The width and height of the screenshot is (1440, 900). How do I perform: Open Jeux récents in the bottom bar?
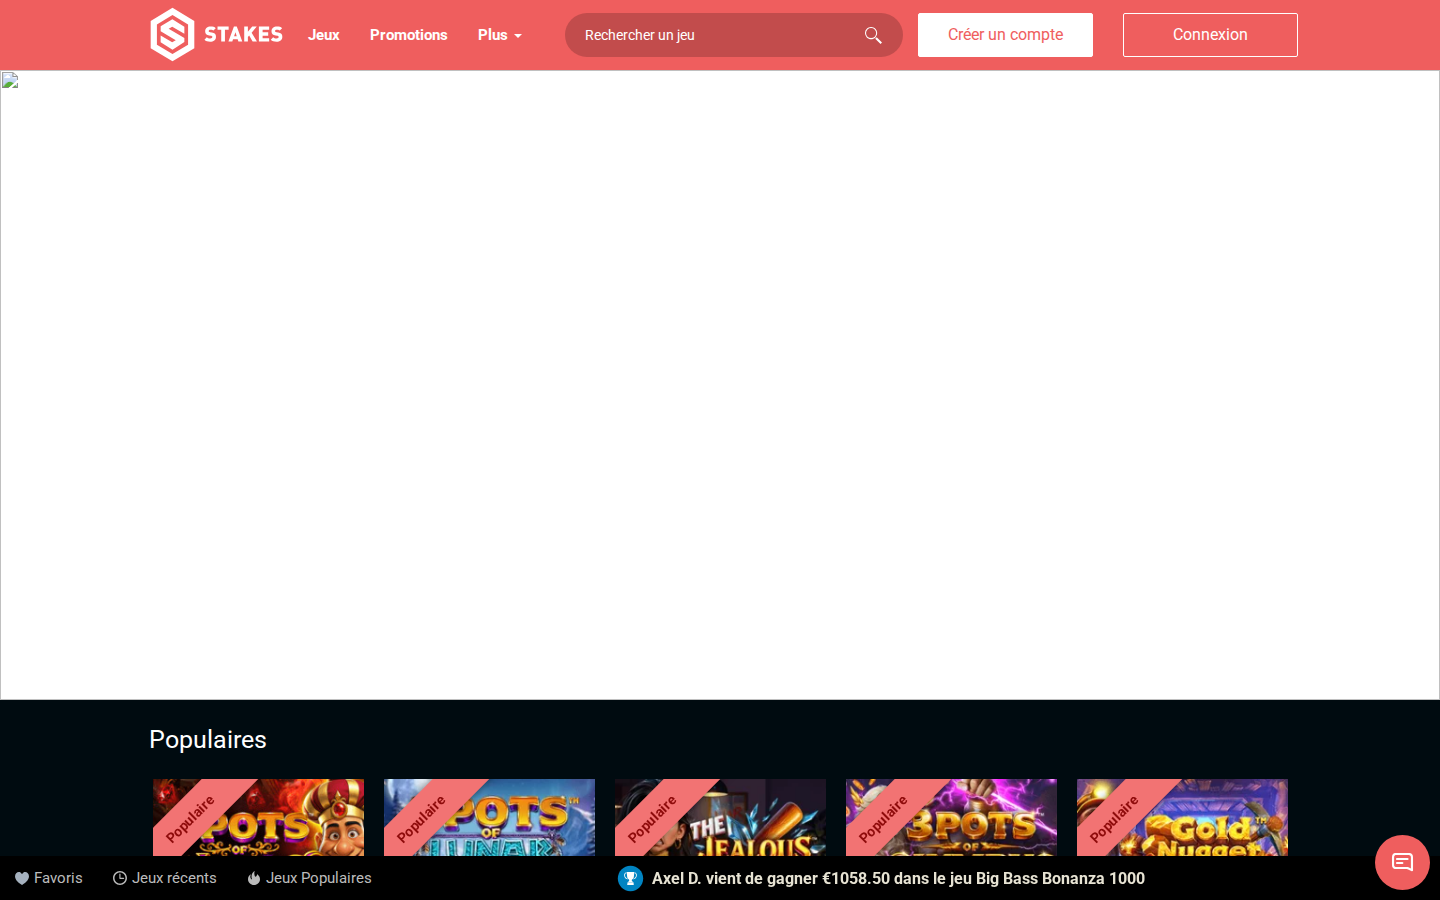click(x=165, y=878)
